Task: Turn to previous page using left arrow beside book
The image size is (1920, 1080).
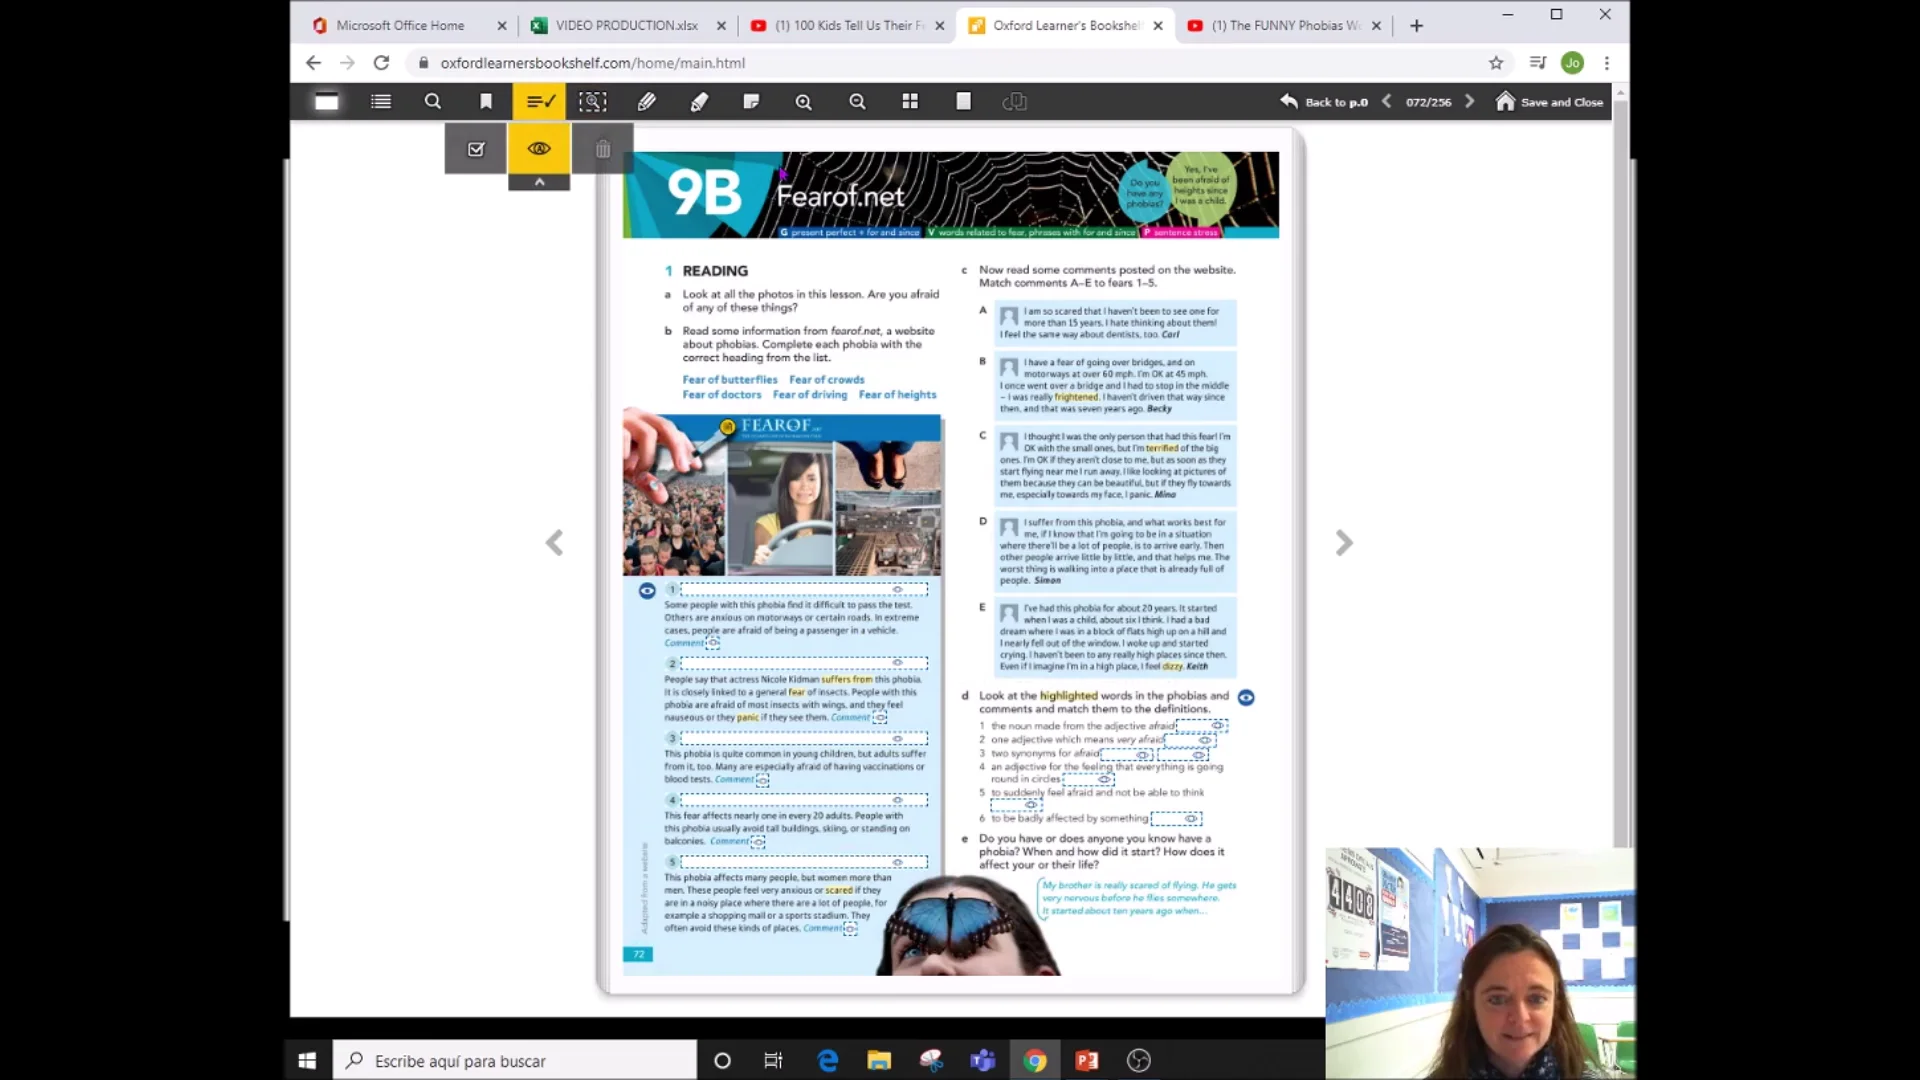Action: (554, 543)
